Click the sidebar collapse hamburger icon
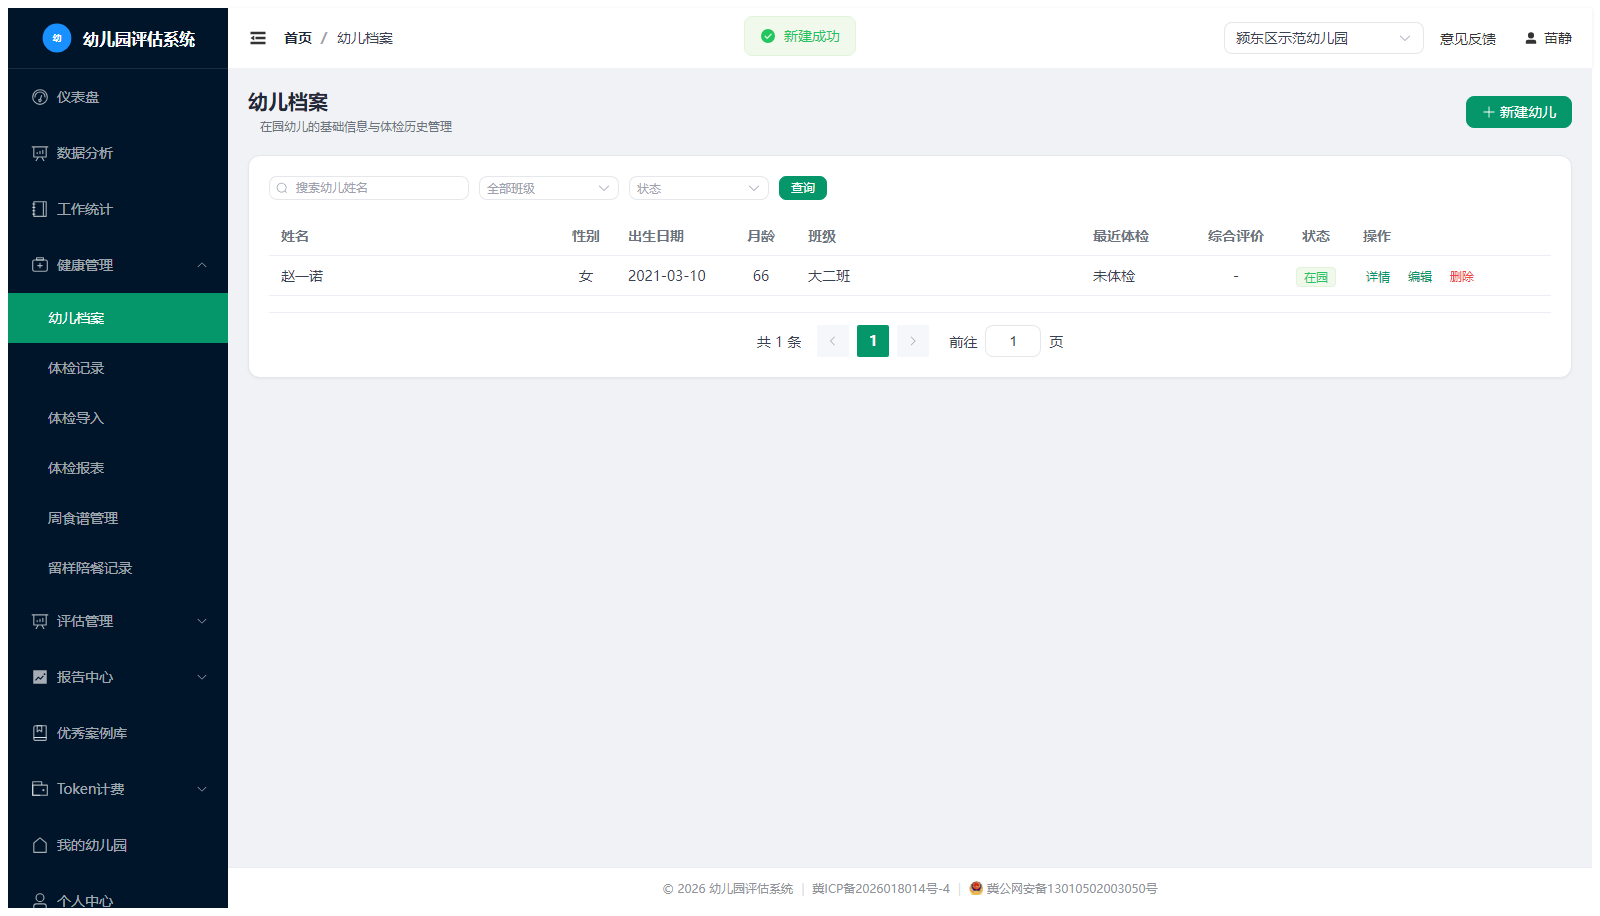The image size is (1600, 916). click(258, 38)
